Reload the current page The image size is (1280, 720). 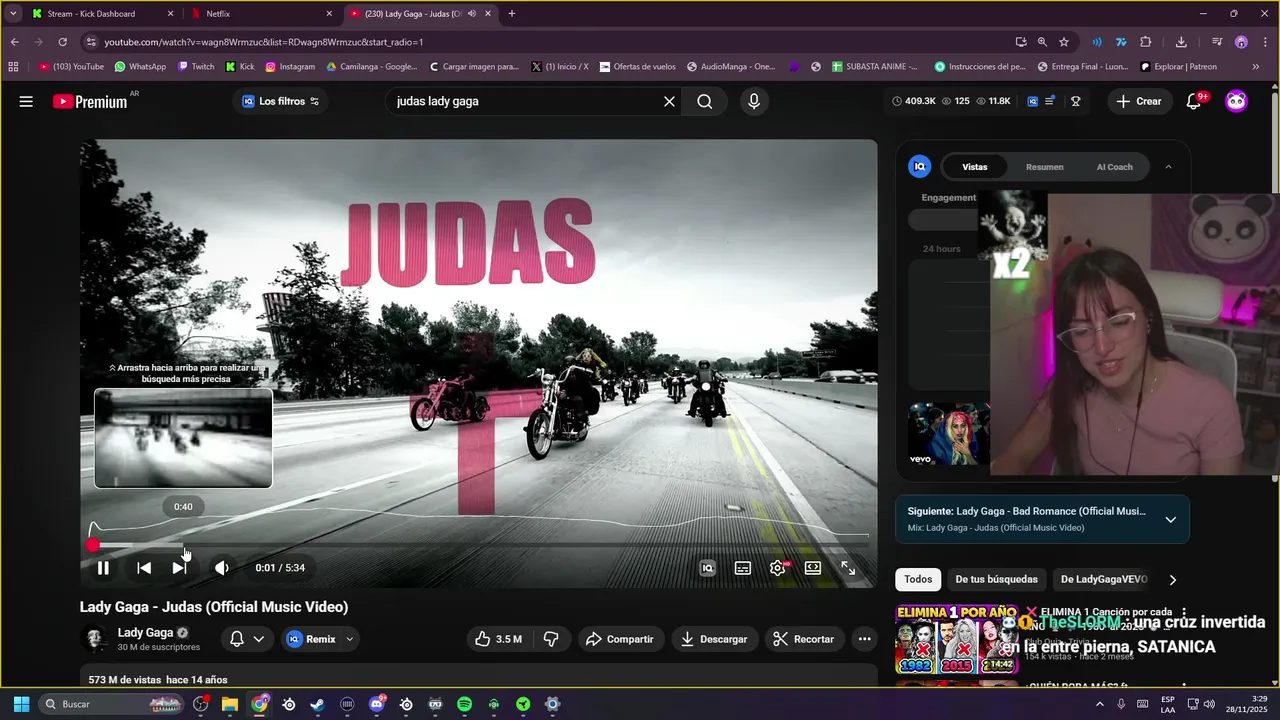(62, 42)
